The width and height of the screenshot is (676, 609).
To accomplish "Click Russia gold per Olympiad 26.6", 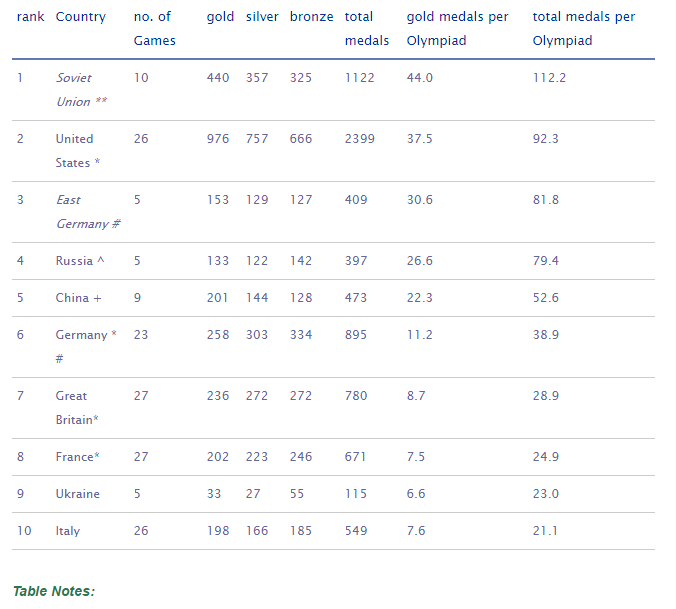I will pos(419,261).
